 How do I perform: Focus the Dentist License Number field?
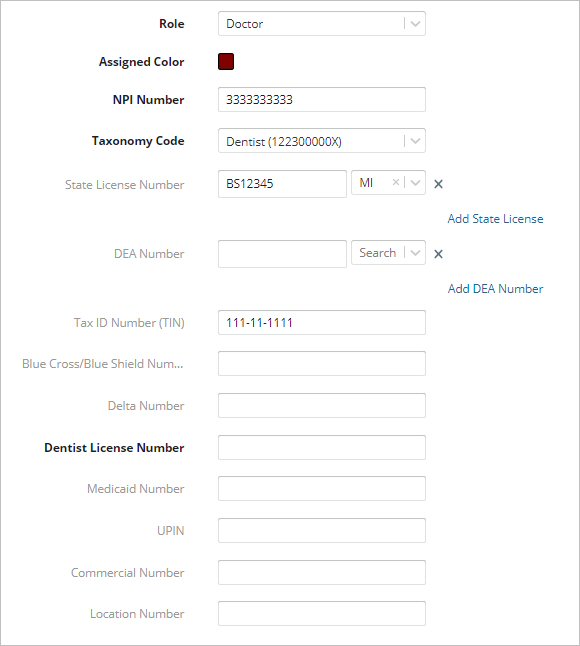tap(322, 447)
